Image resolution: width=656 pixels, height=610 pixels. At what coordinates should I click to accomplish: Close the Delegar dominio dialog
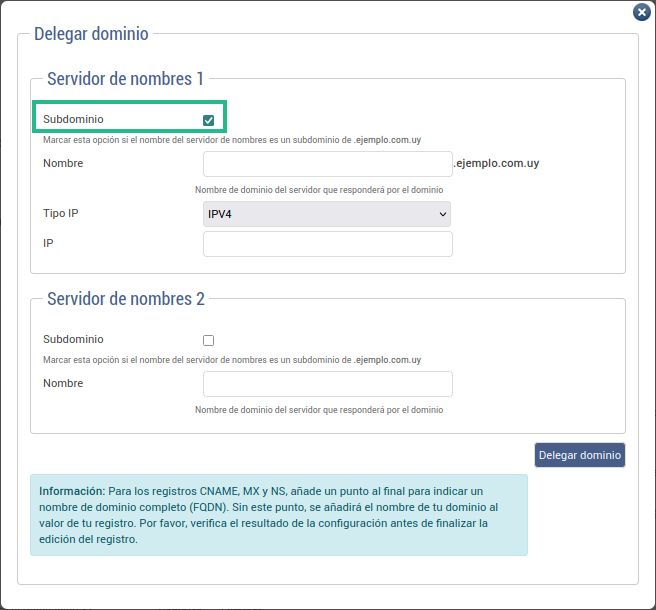641,13
